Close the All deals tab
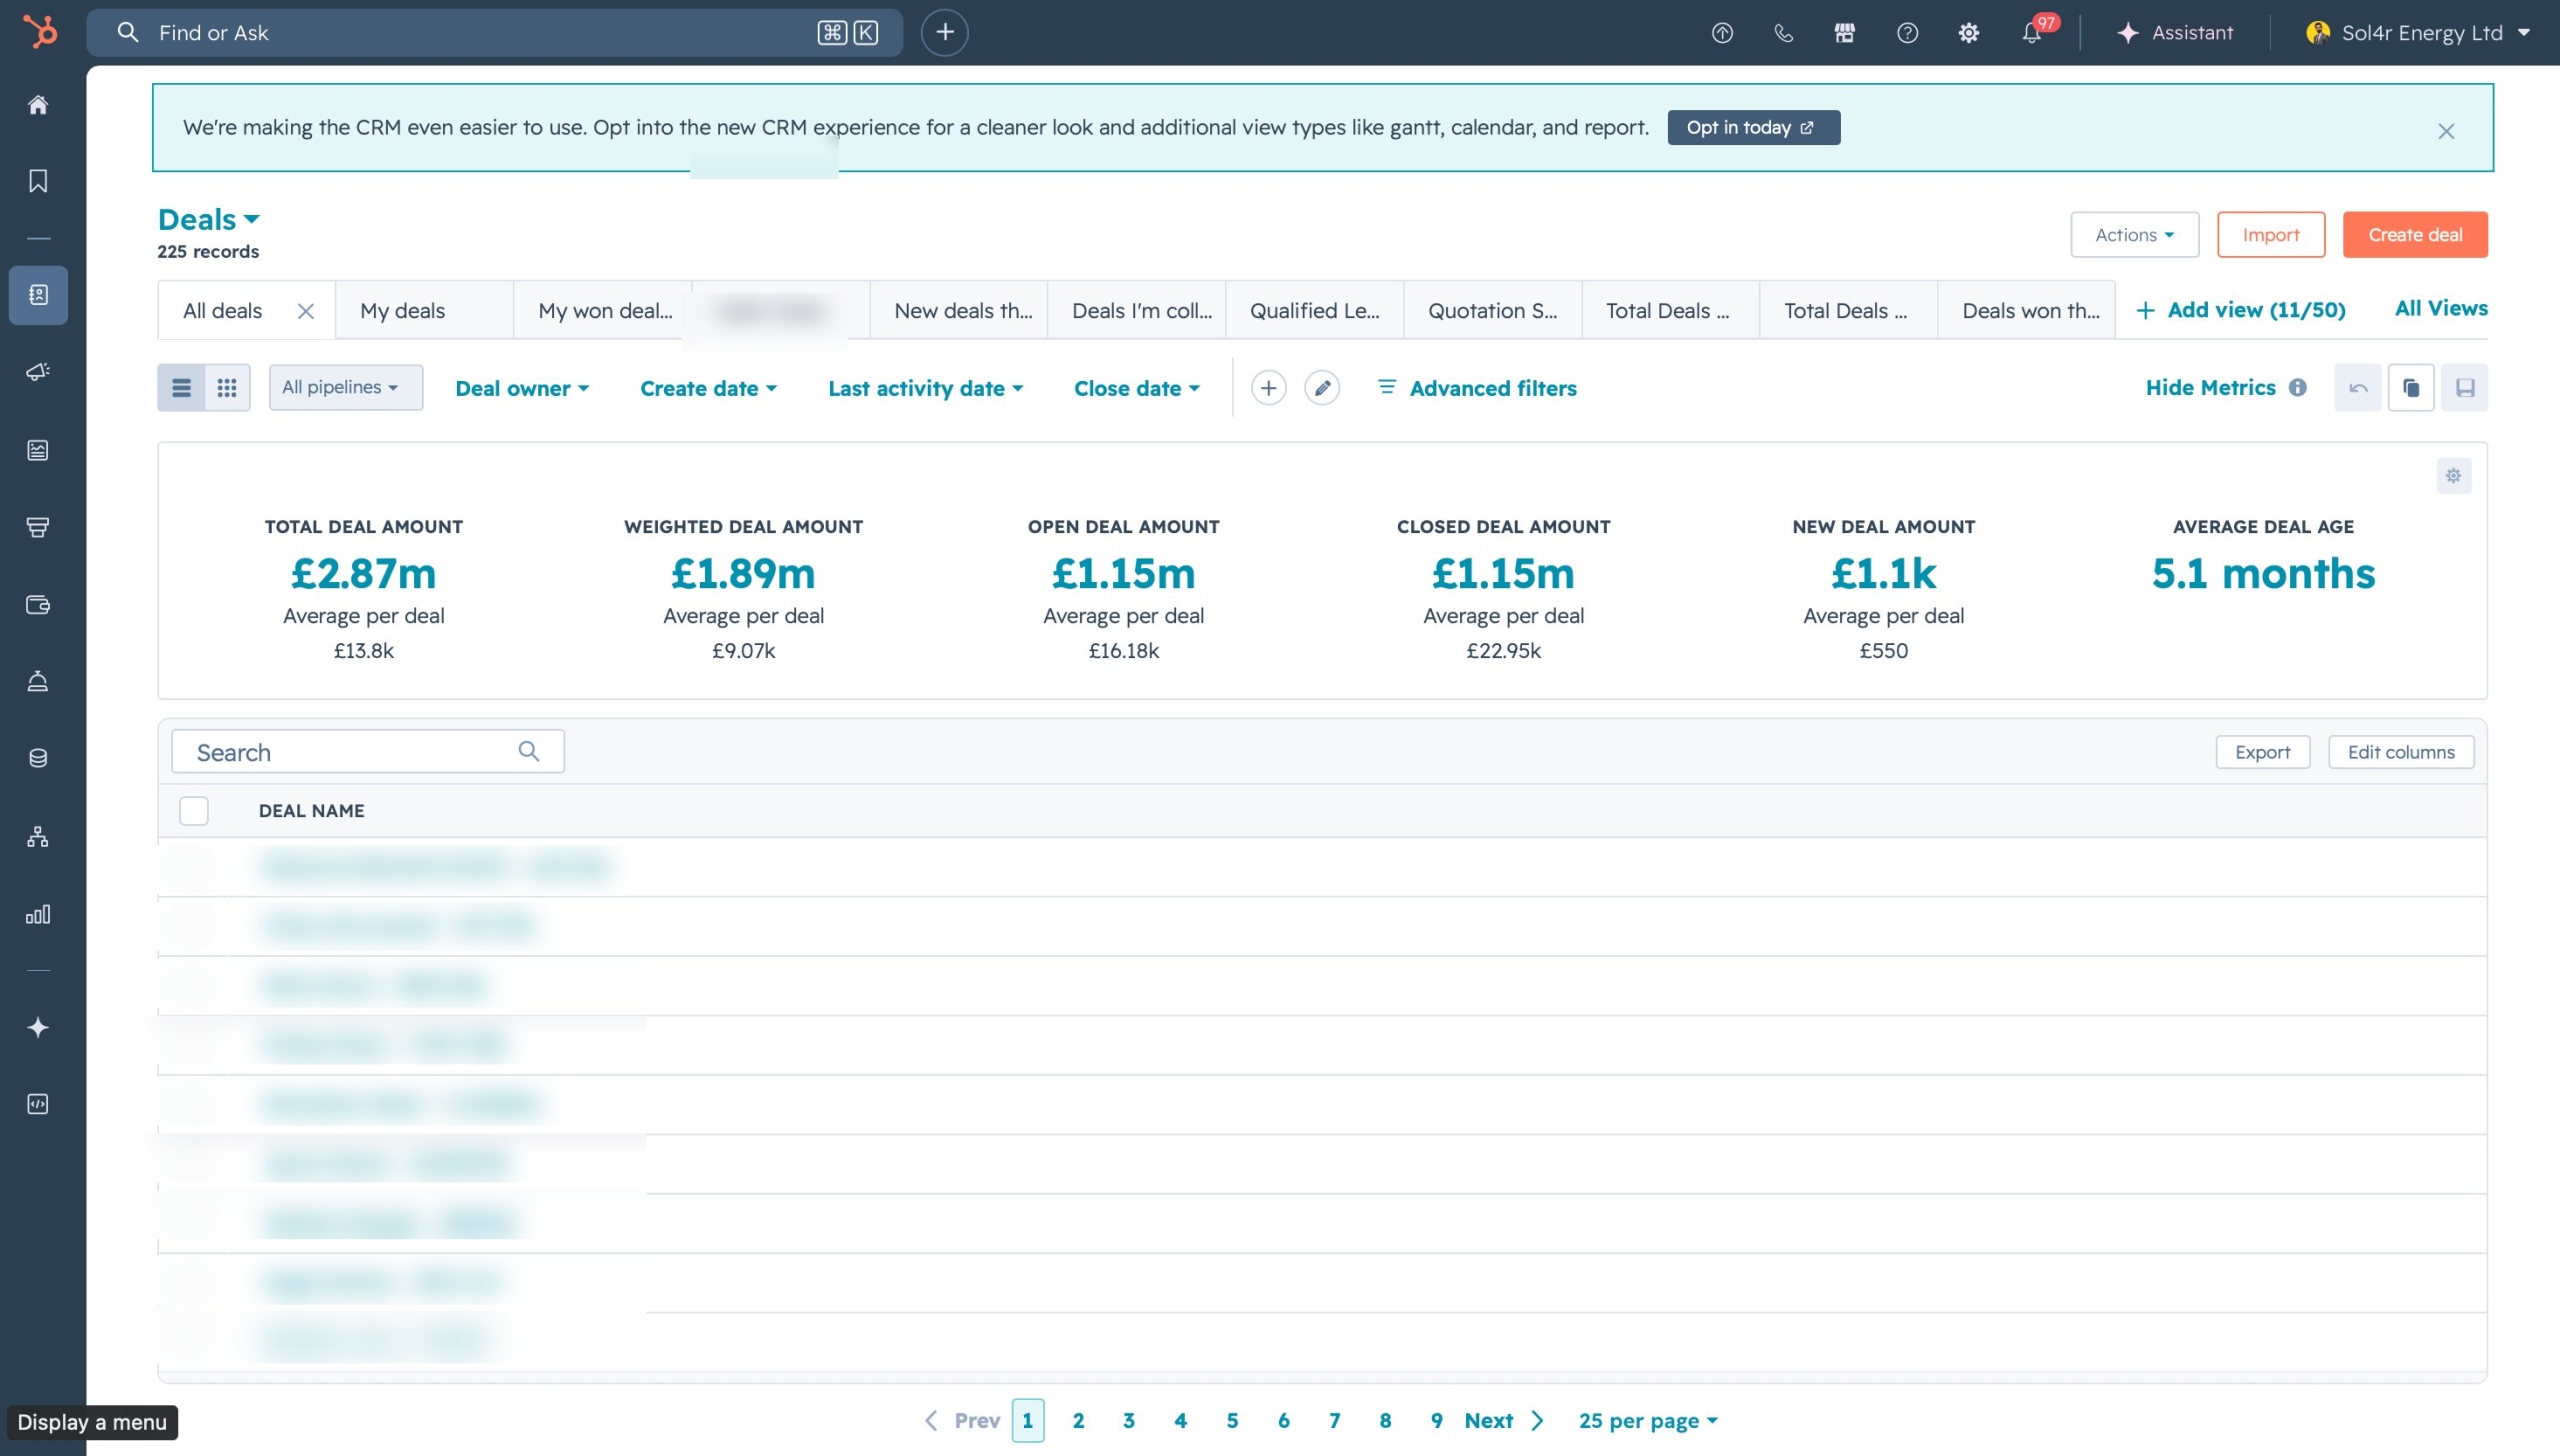The height and width of the screenshot is (1456, 2560). (306, 311)
